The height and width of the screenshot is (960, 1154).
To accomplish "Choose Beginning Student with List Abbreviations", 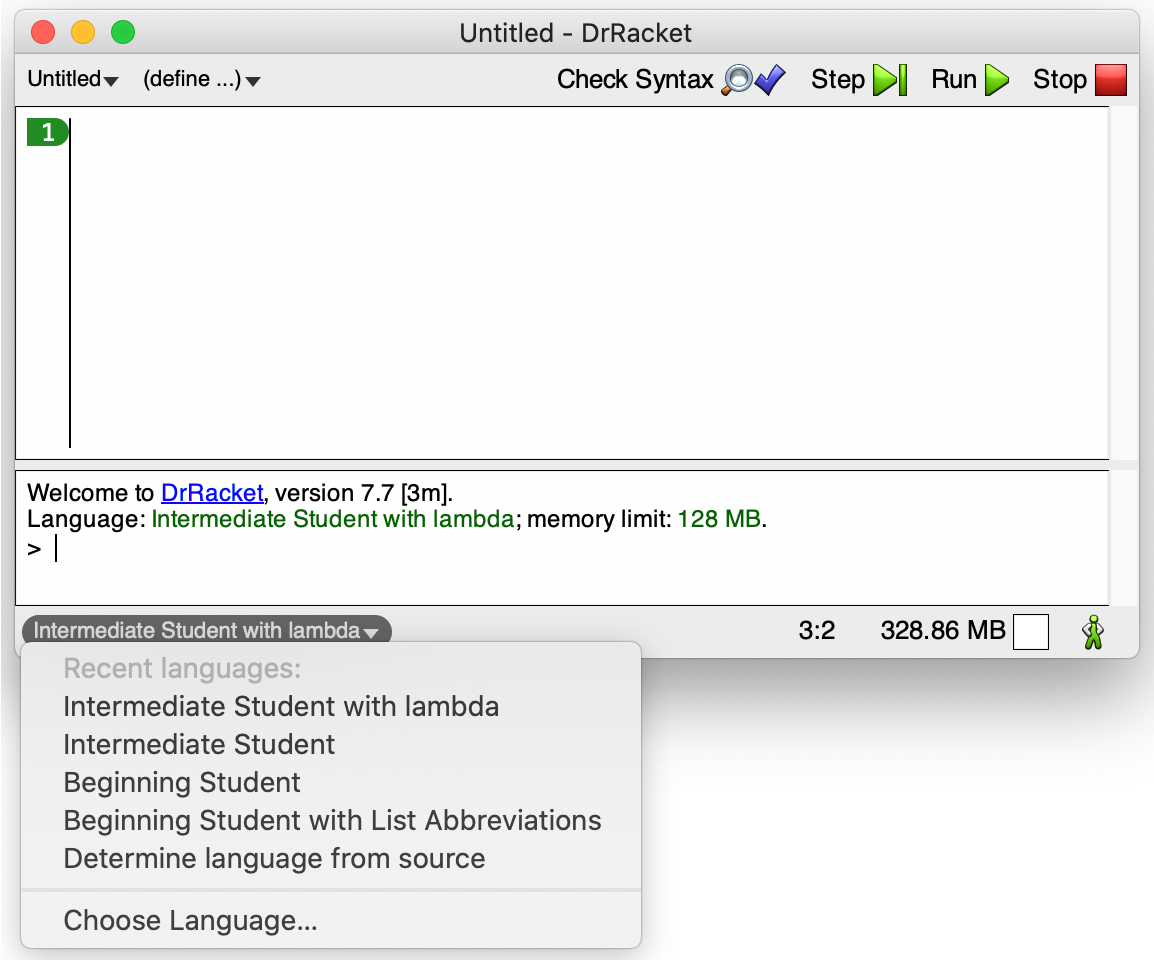I will (332, 820).
